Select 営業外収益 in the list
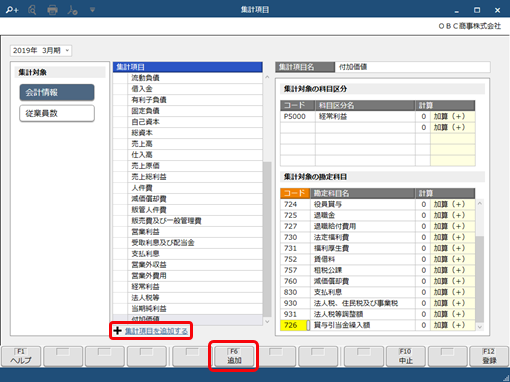Image resolution: width=510 pixels, height=382 pixels. [x=188, y=265]
